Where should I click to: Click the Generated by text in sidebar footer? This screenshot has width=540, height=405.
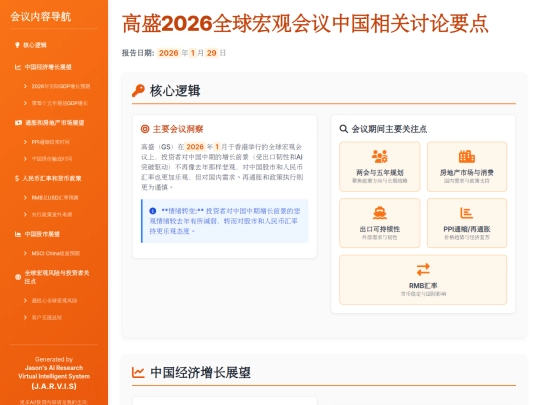point(54,359)
